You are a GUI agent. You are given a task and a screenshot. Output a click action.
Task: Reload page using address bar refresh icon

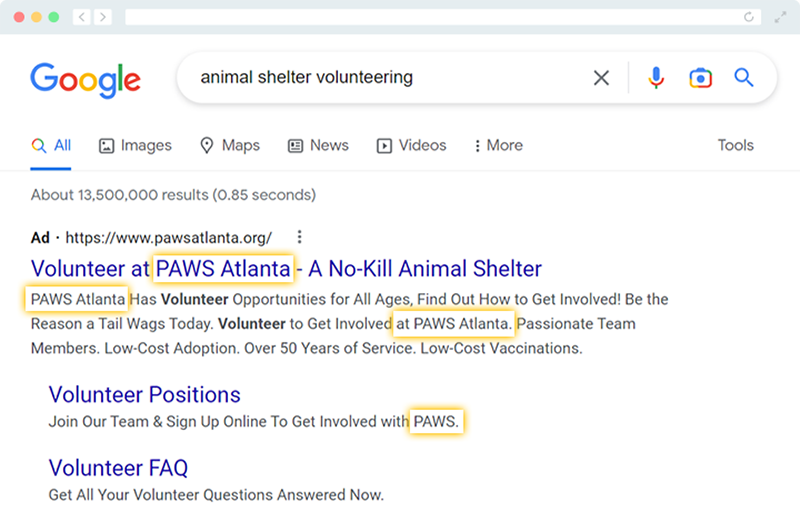[x=749, y=17]
